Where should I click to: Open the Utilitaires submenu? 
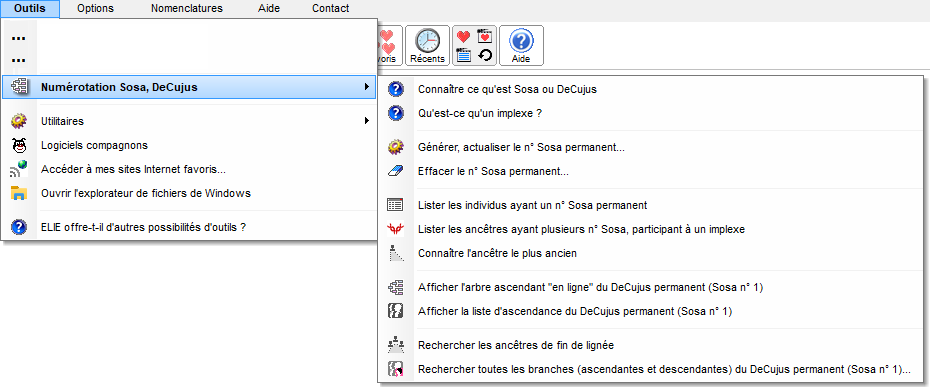click(189, 121)
